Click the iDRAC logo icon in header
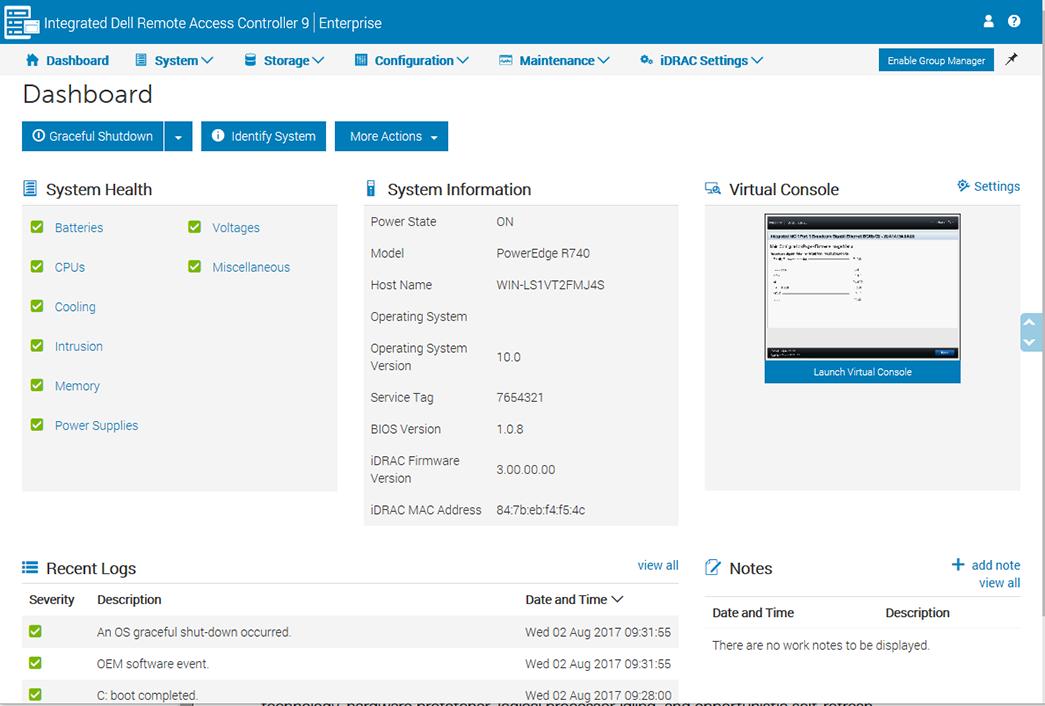Image resolution: width=1045 pixels, height=706 pixels. (x=20, y=22)
